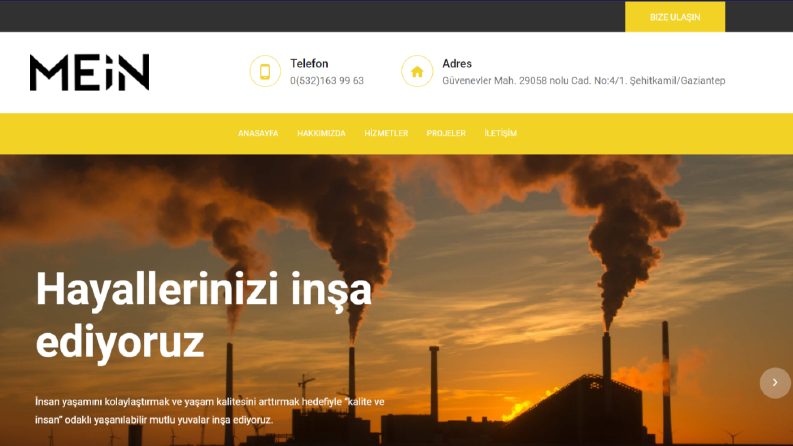
Task: Click the BİZE ULAŞIN button
Action: 675,17
